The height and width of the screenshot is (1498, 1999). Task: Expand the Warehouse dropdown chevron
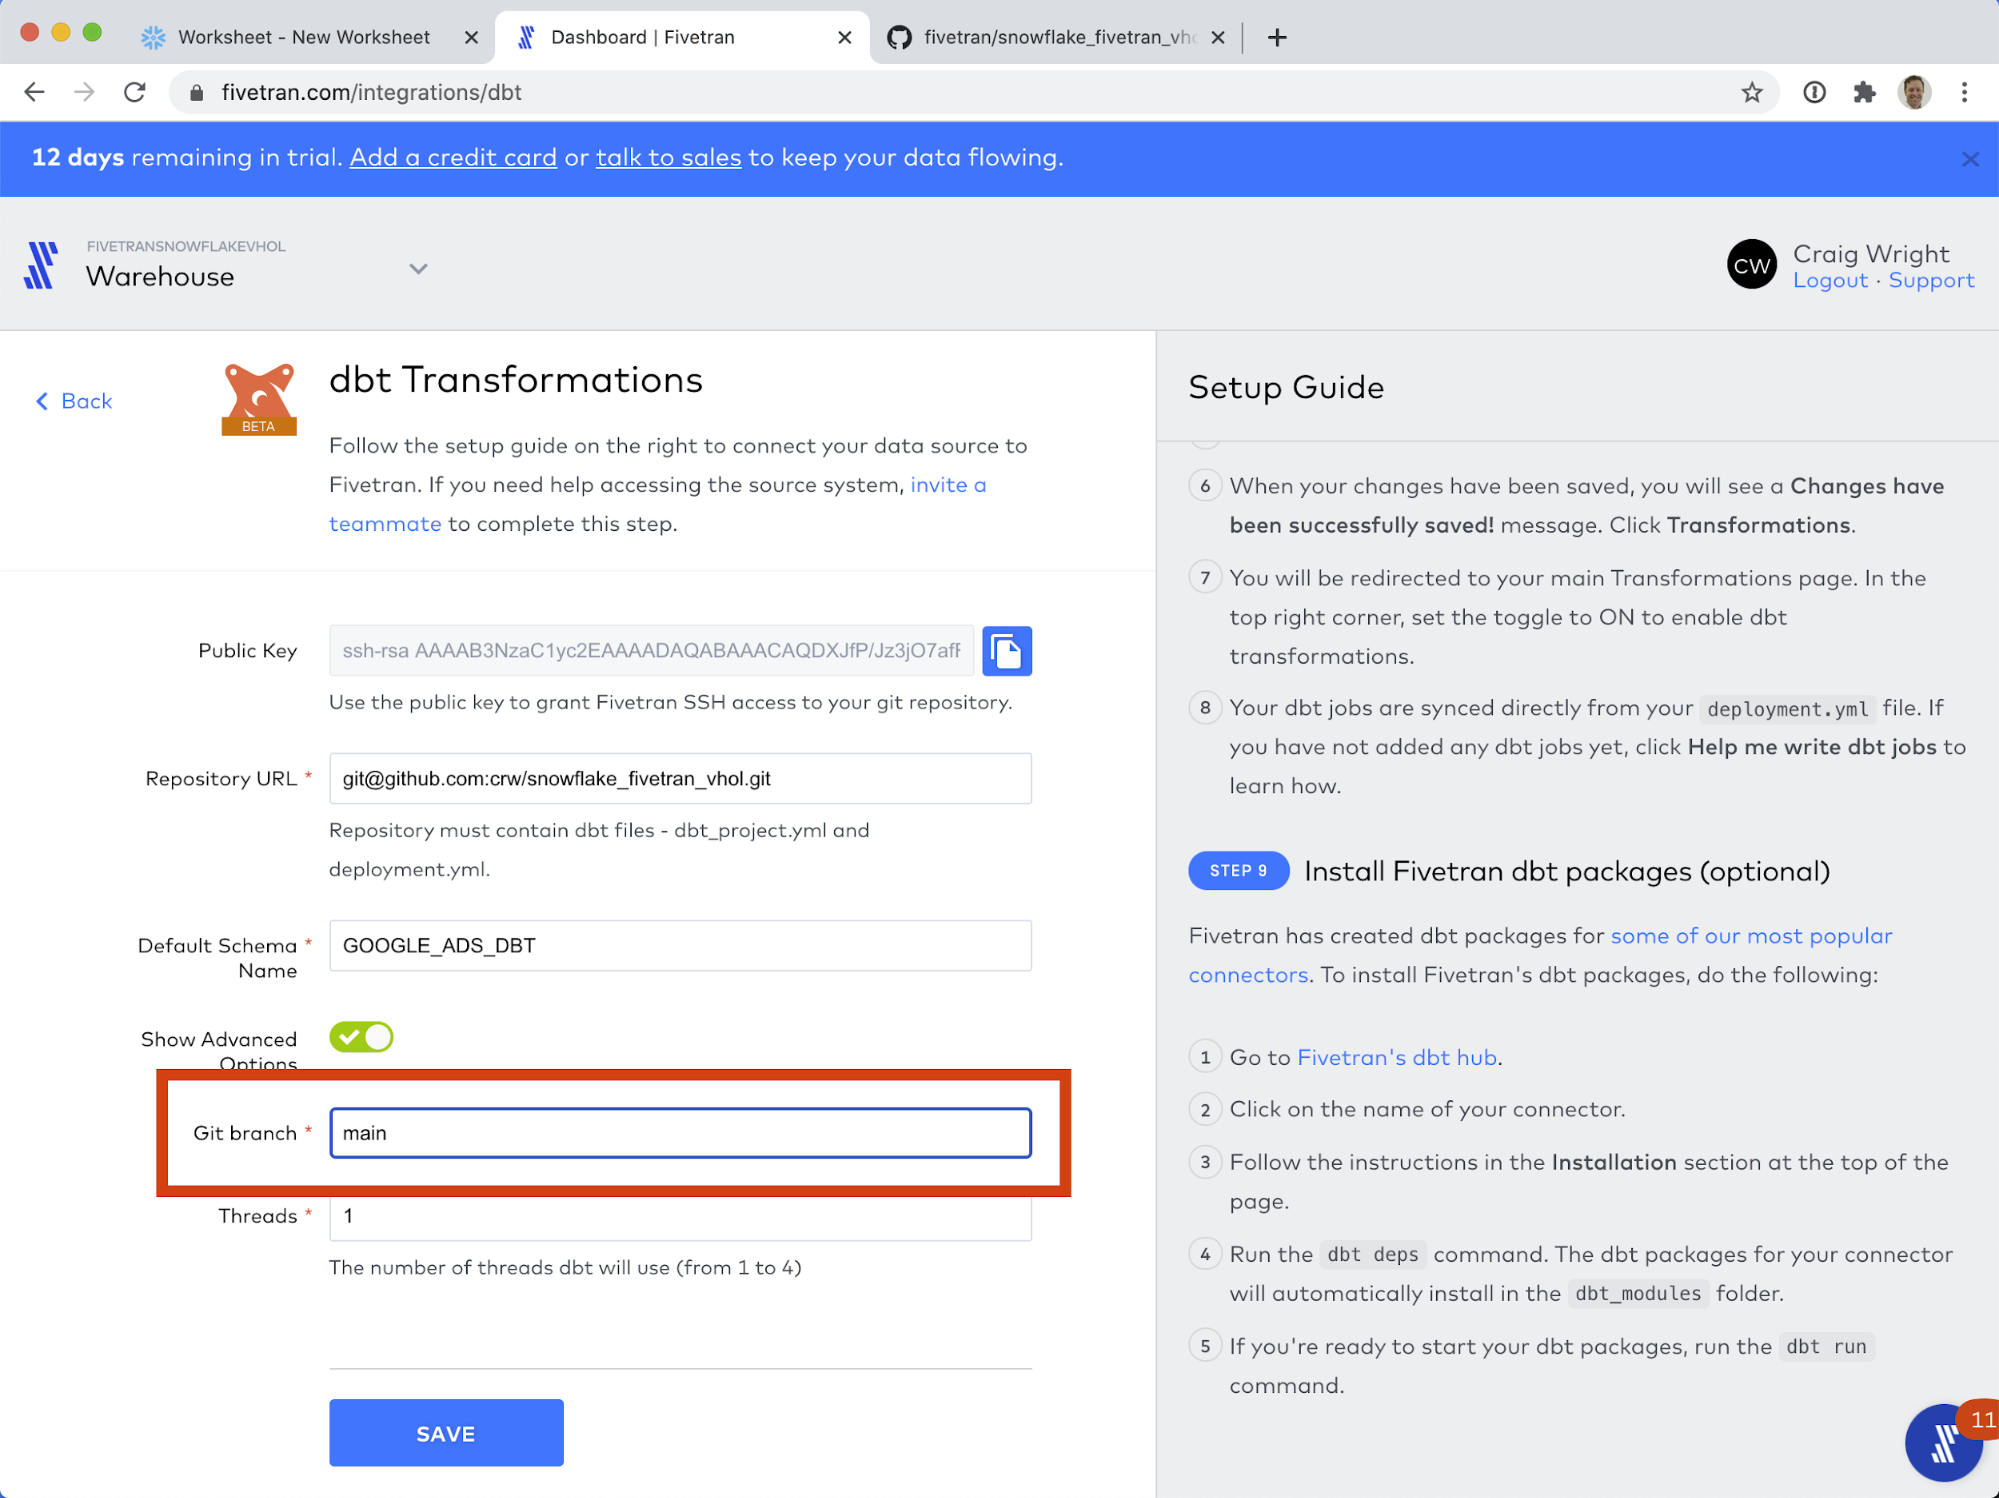pos(418,268)
